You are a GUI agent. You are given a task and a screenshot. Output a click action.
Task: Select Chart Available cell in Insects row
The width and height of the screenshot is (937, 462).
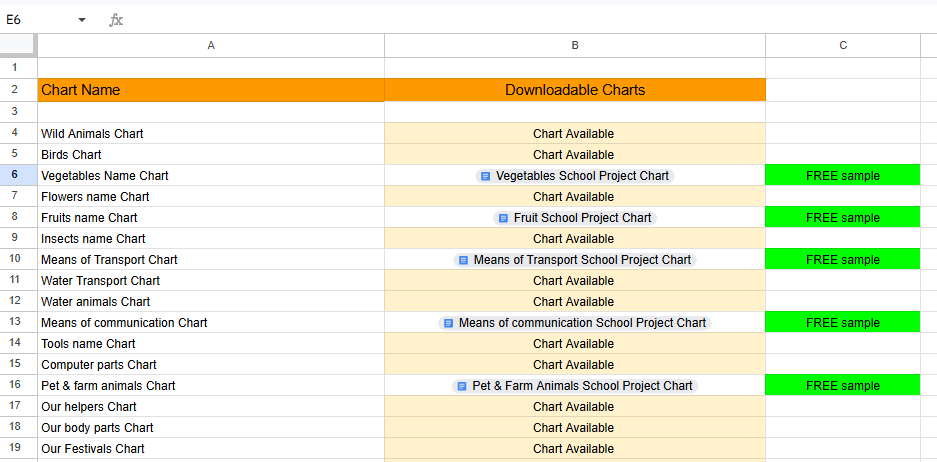tap(575, 238)
